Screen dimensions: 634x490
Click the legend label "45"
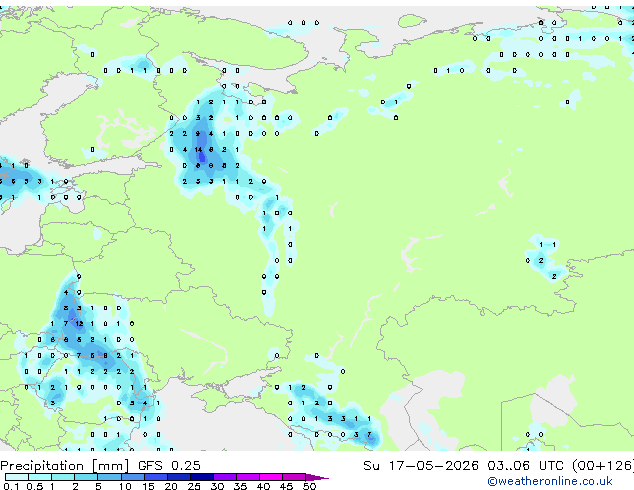click(x=286, y=486)
